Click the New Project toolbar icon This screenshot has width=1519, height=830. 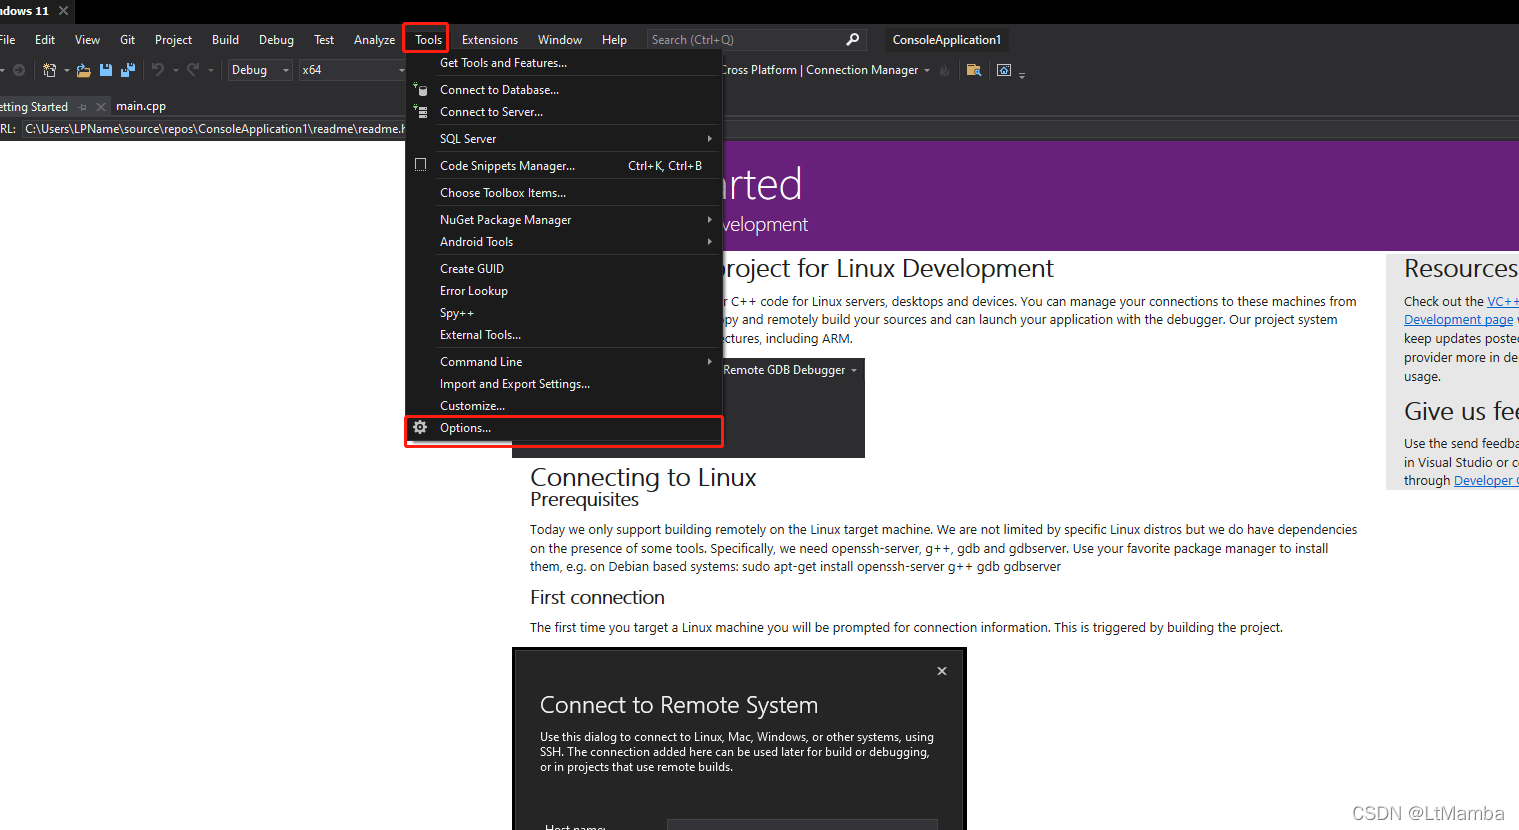[49, 70]
